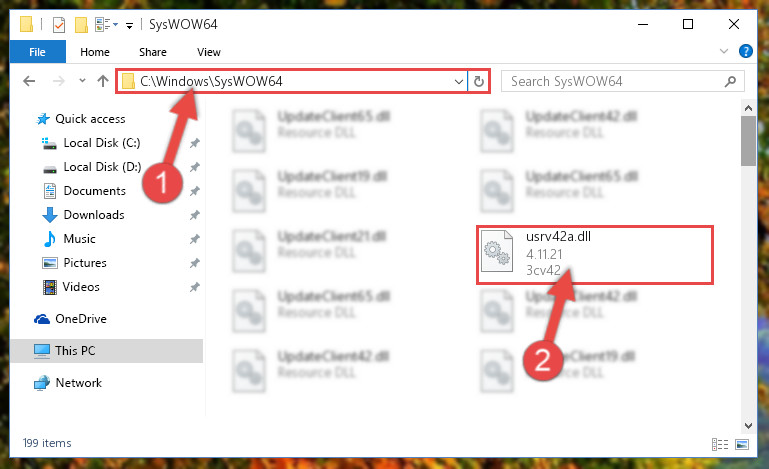Open the recent locations dropdown arrow
This screenshot has height=469, width=769.
pyautogui.click(x=82, y=81)
